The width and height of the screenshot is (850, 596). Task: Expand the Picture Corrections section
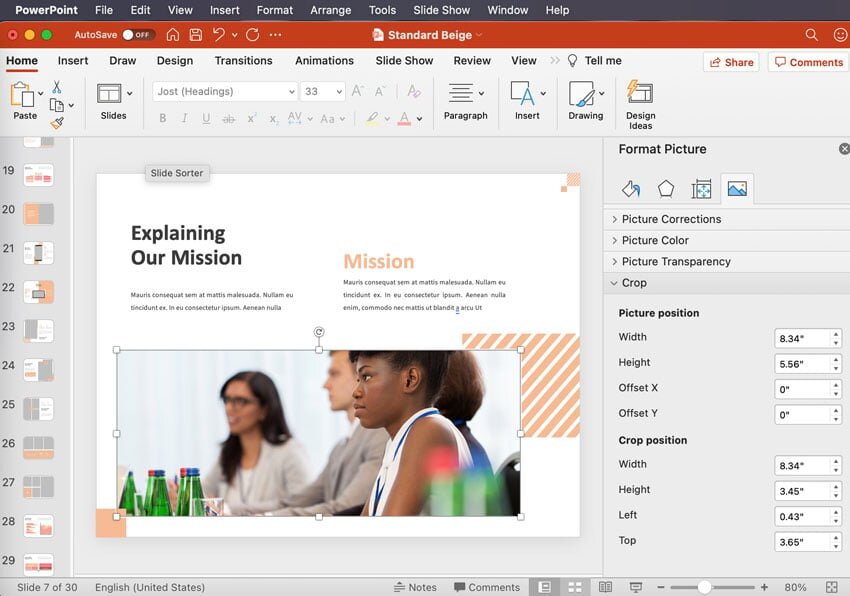tap(670, 219)
